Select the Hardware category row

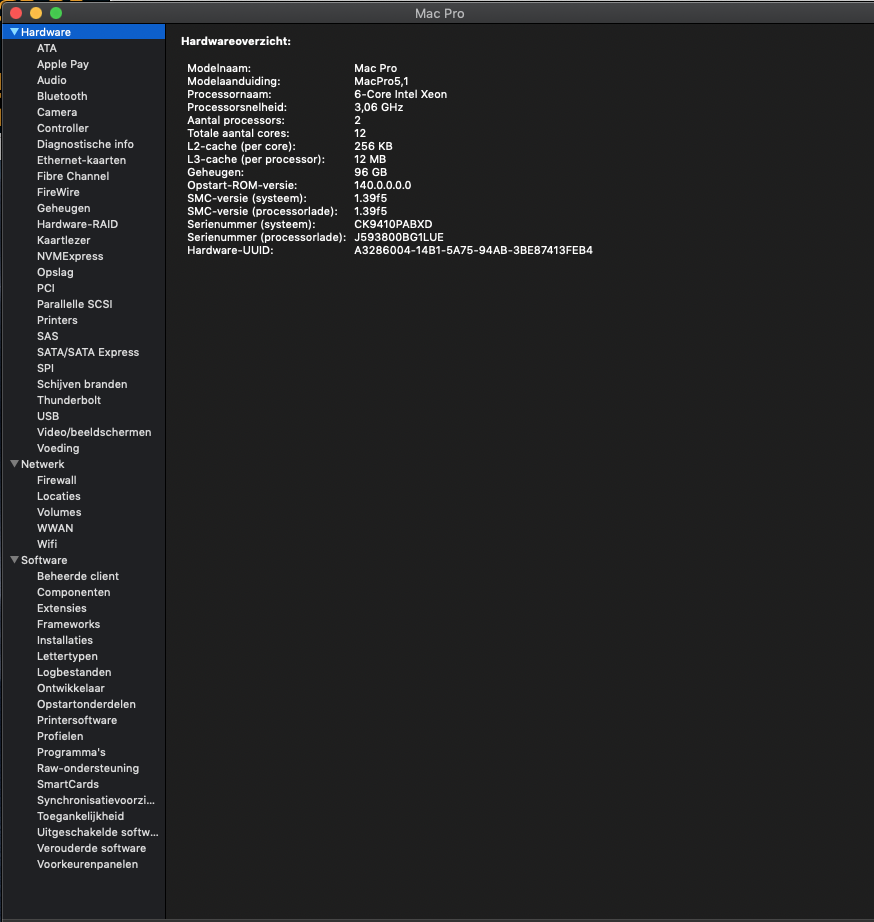coord(84,32)
